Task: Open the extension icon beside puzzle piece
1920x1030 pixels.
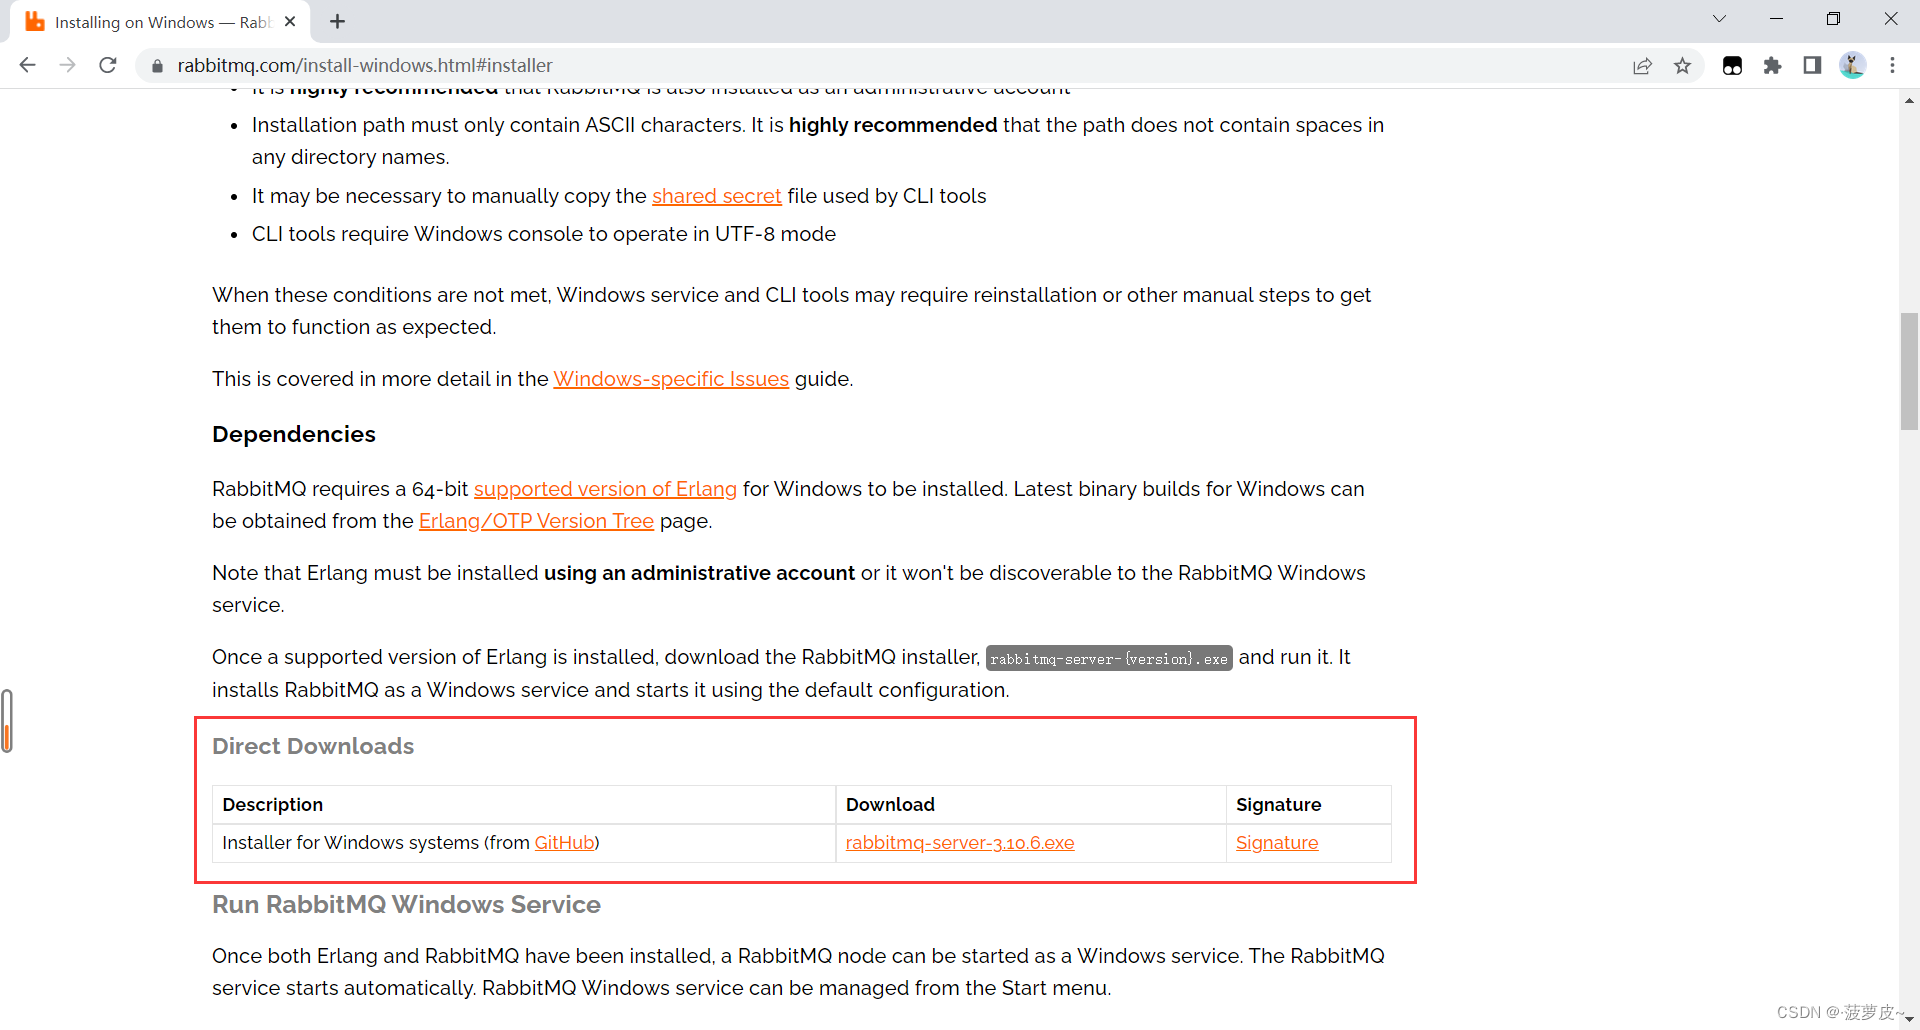Action: tap(1733, 66)
